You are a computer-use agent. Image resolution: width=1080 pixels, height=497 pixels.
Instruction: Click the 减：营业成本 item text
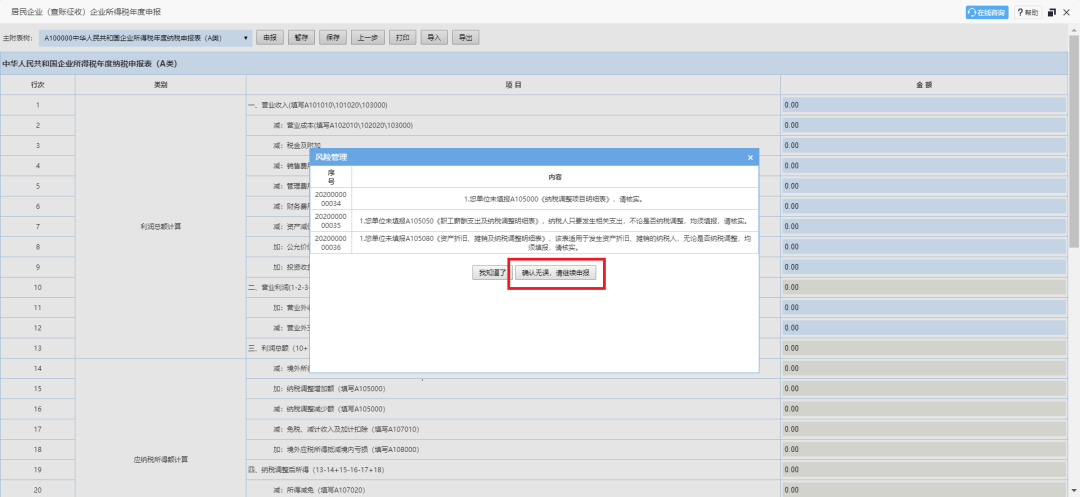tap(343, 125)
